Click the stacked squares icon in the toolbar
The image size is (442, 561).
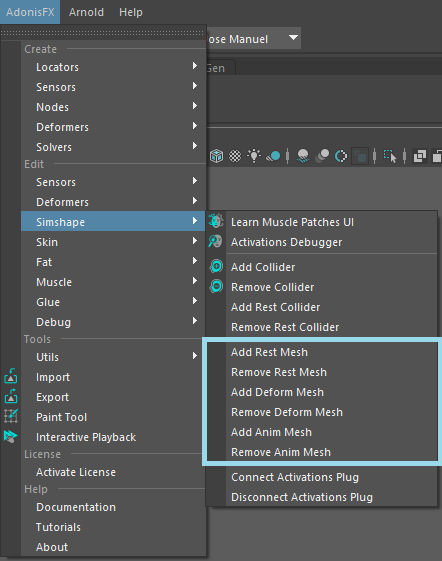tap(420, 156)
